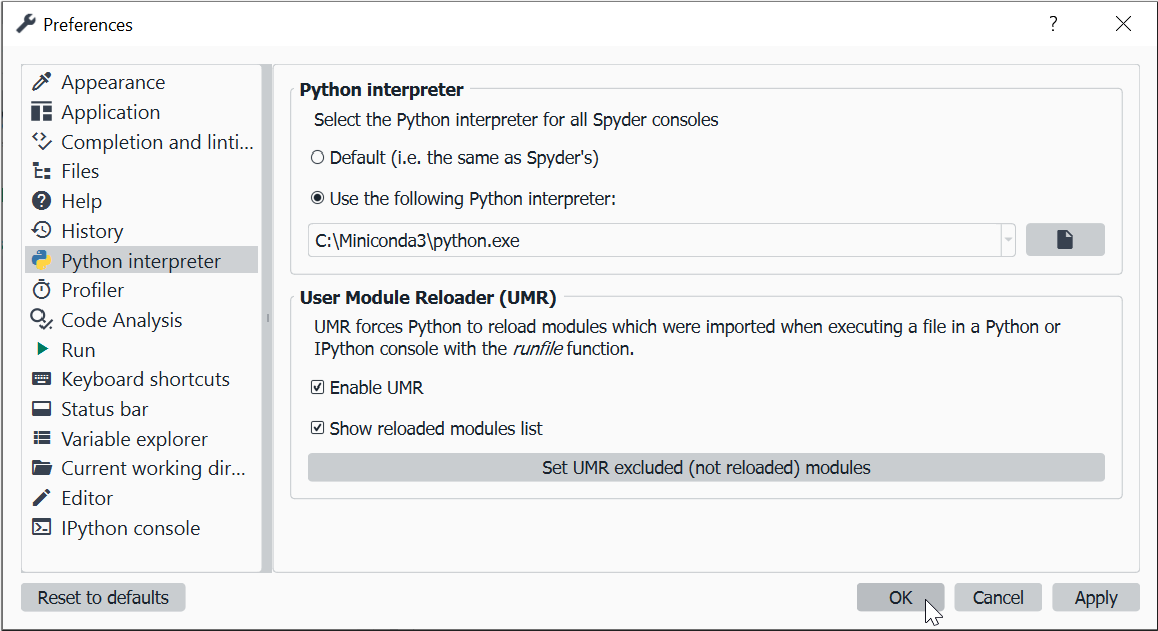Click the Profiler stopwatch icon
The height and width of the screenshot is (631, 1158).
coord(41,290)
